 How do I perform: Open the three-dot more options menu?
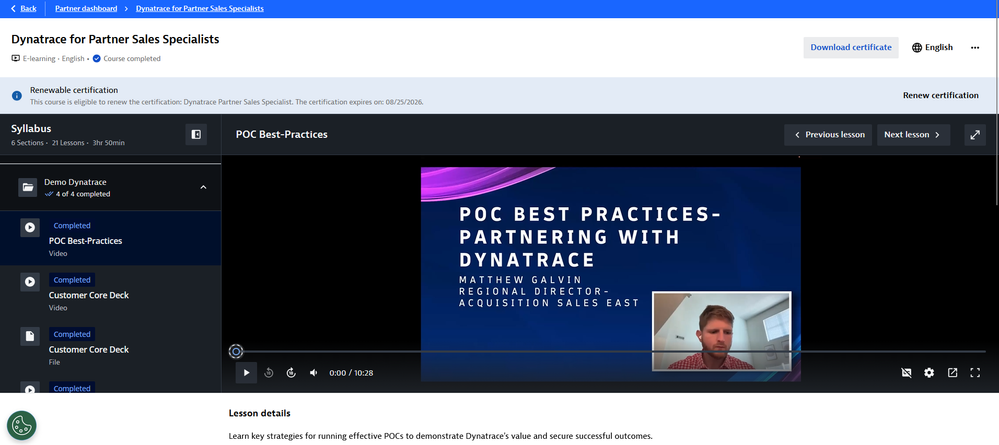[x=975, y=47]
